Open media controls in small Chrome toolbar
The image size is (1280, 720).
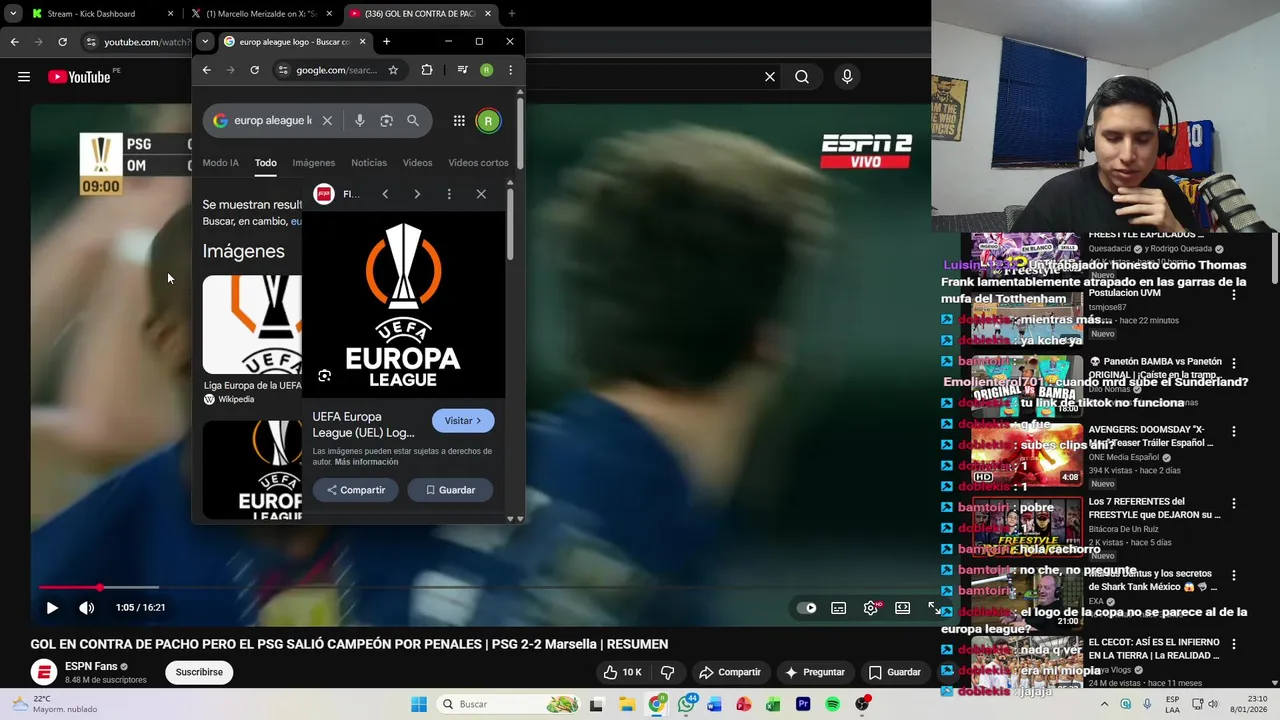coord(462,70)
